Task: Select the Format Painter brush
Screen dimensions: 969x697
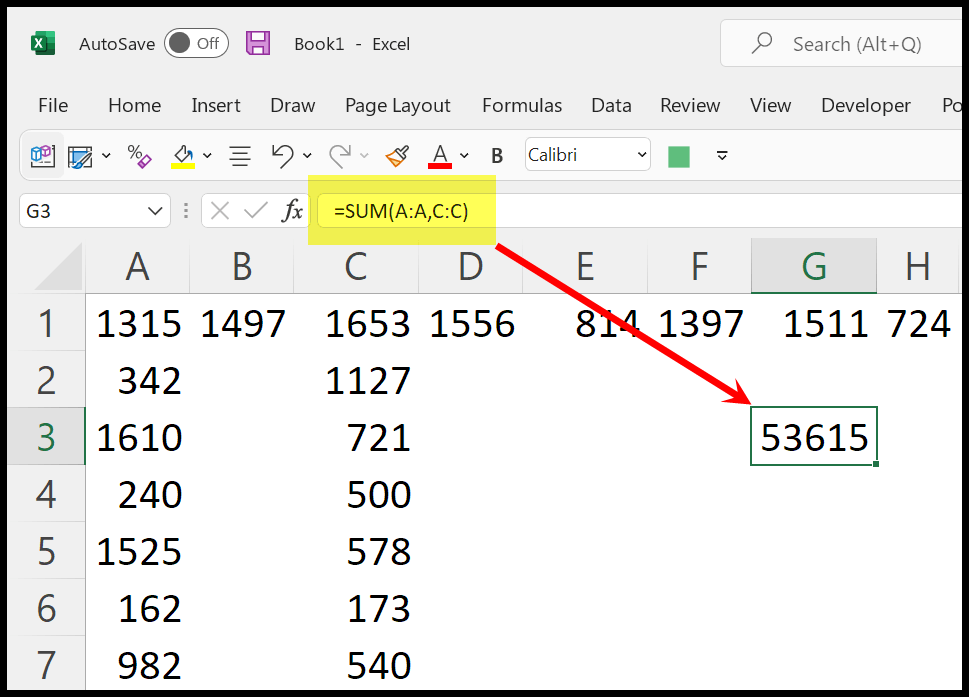Action: (x=397, y=156)
